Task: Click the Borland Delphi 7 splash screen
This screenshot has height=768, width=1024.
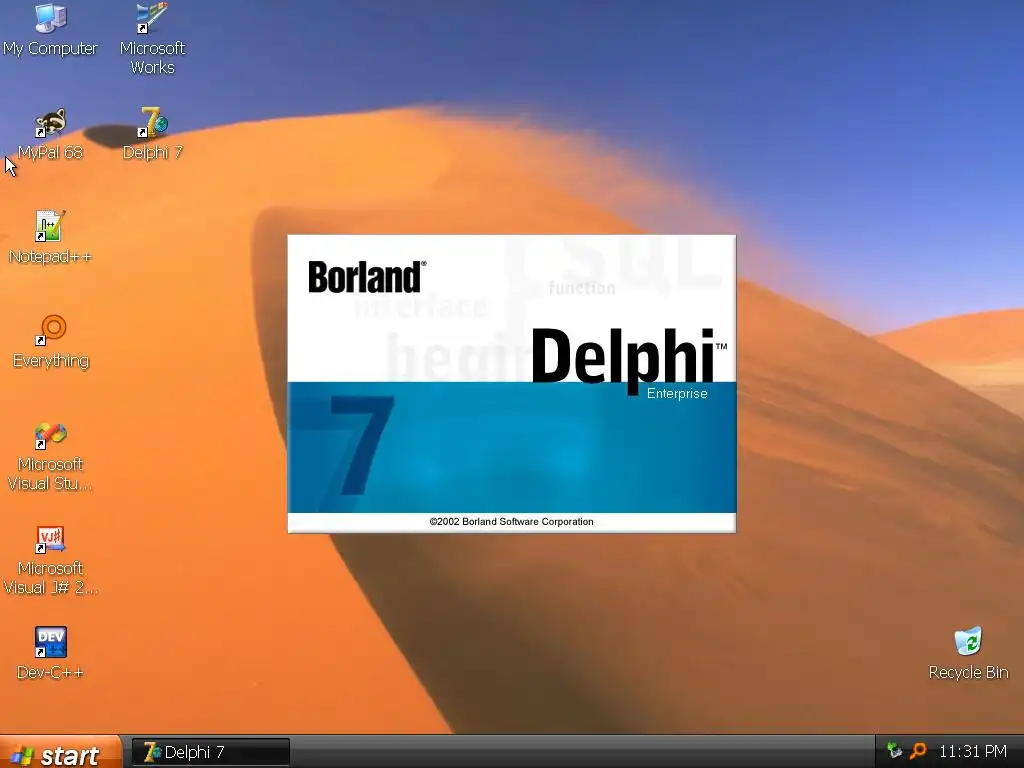Action: click(512, 384)
